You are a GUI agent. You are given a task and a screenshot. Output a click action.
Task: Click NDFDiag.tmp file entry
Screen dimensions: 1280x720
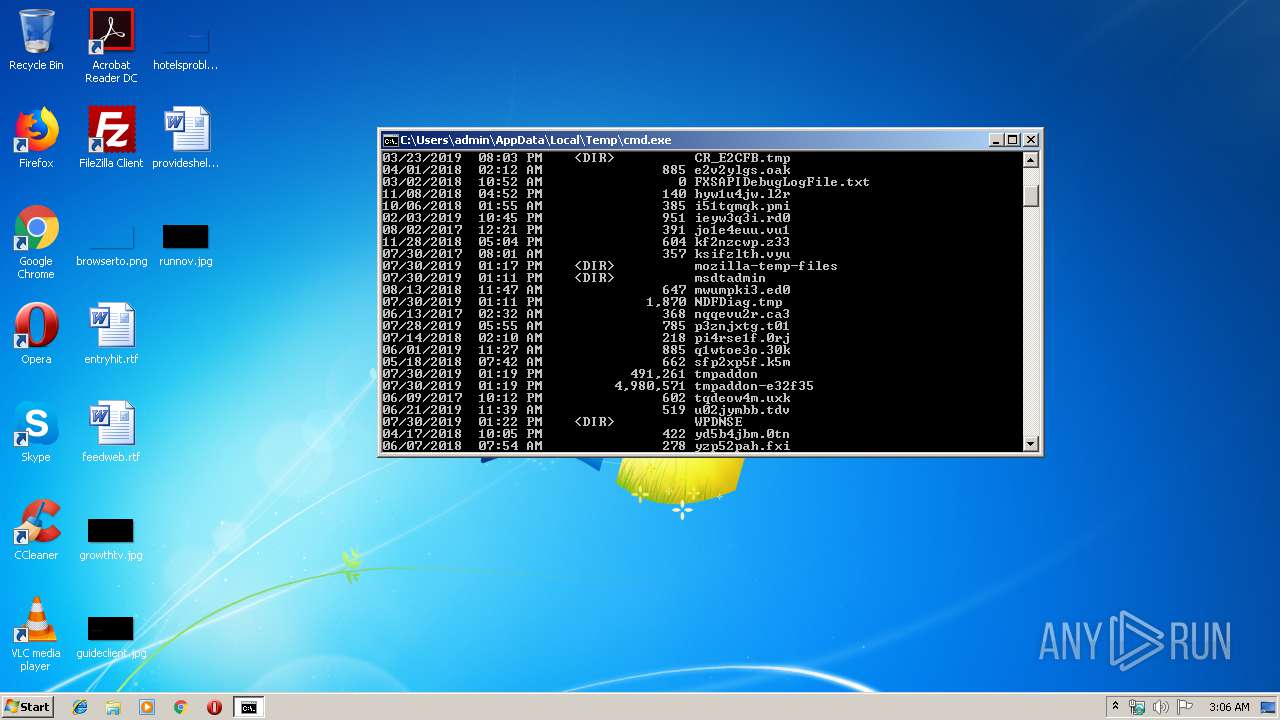pyautogui.click(x=738, y=302)
